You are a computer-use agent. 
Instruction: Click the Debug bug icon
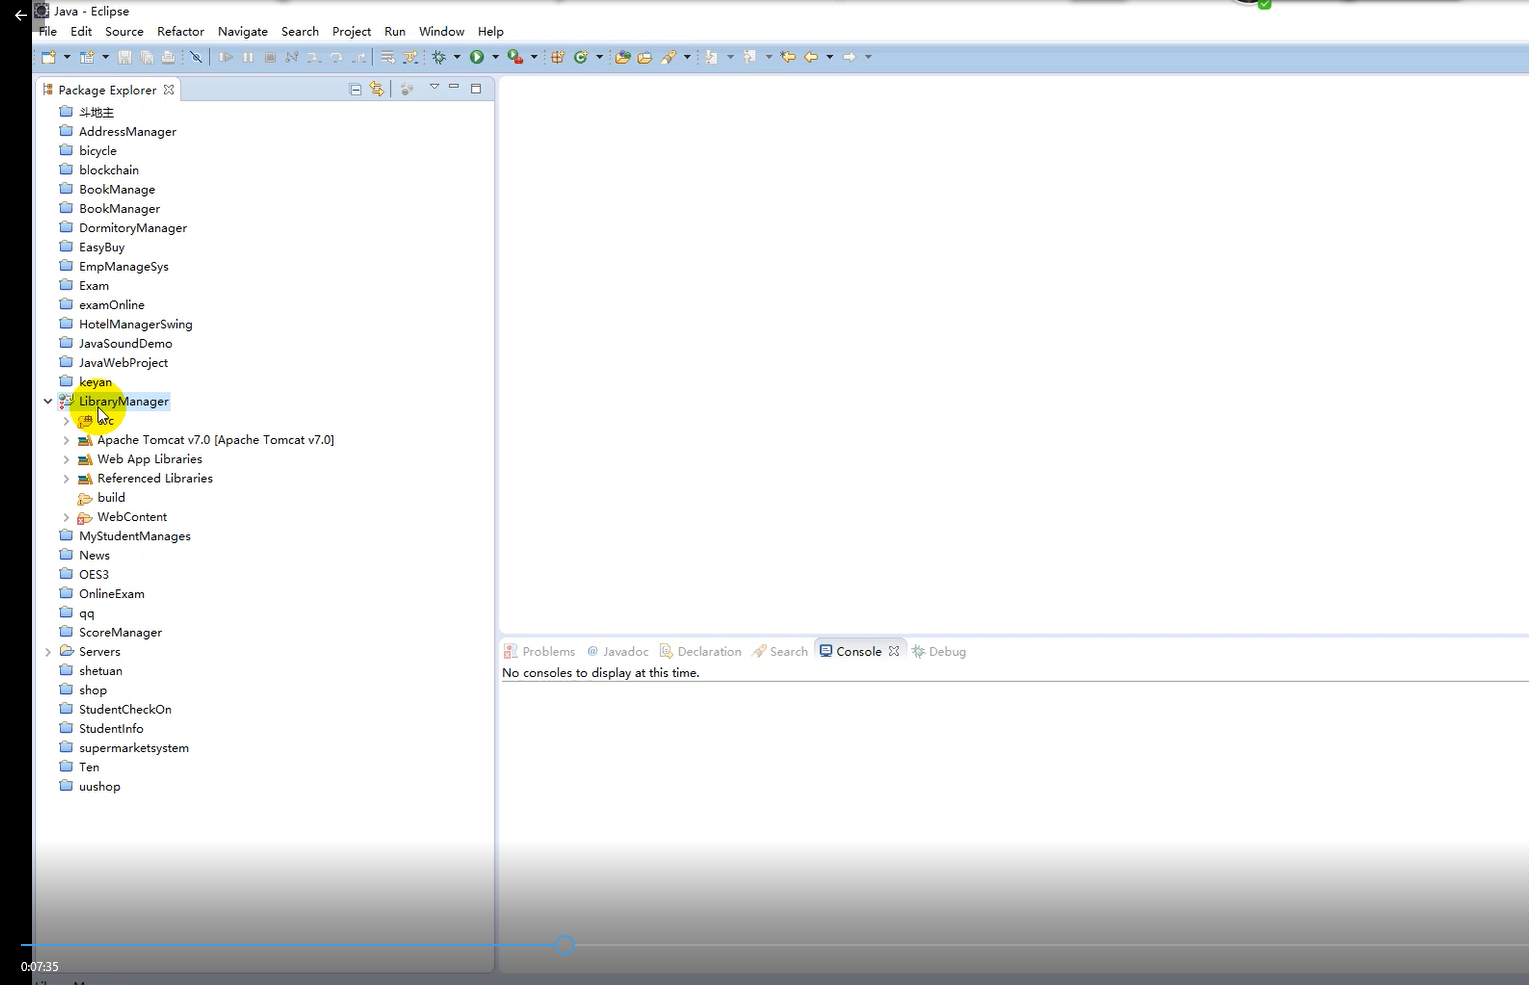[x=439, y=57]
